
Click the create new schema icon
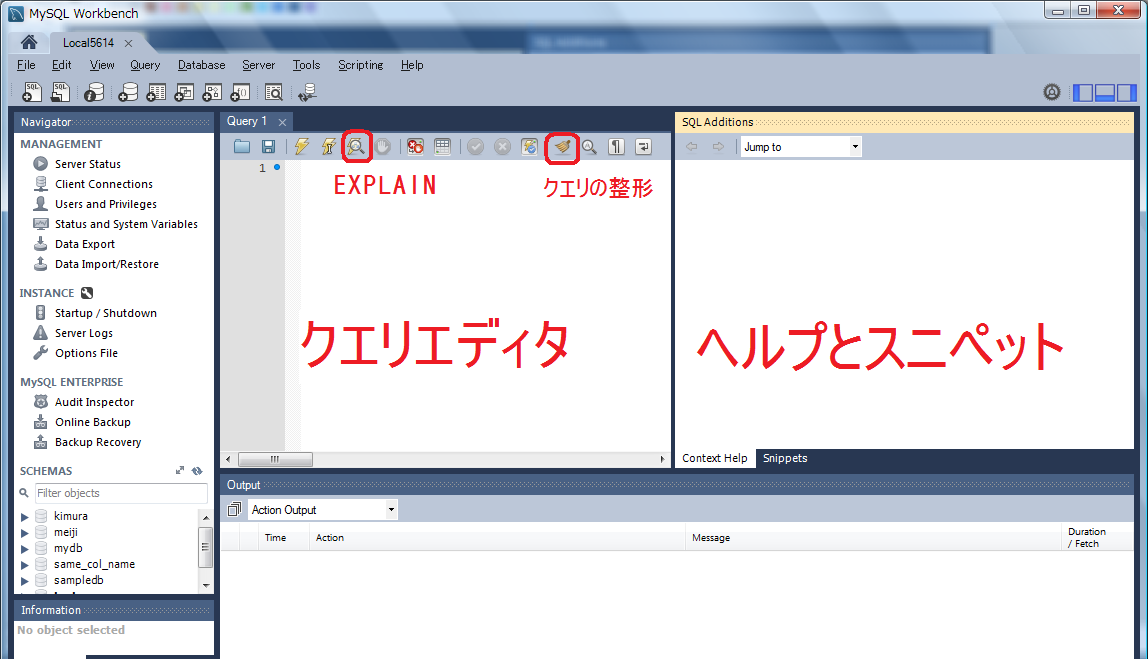click(x=128, y=92)
